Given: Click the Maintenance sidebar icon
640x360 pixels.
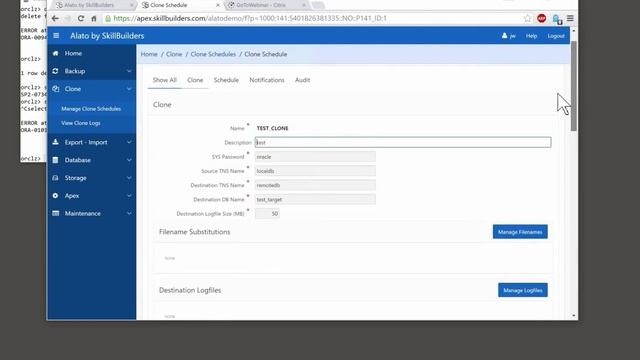Looking at the screenshot, I should [x=56, y=213].
